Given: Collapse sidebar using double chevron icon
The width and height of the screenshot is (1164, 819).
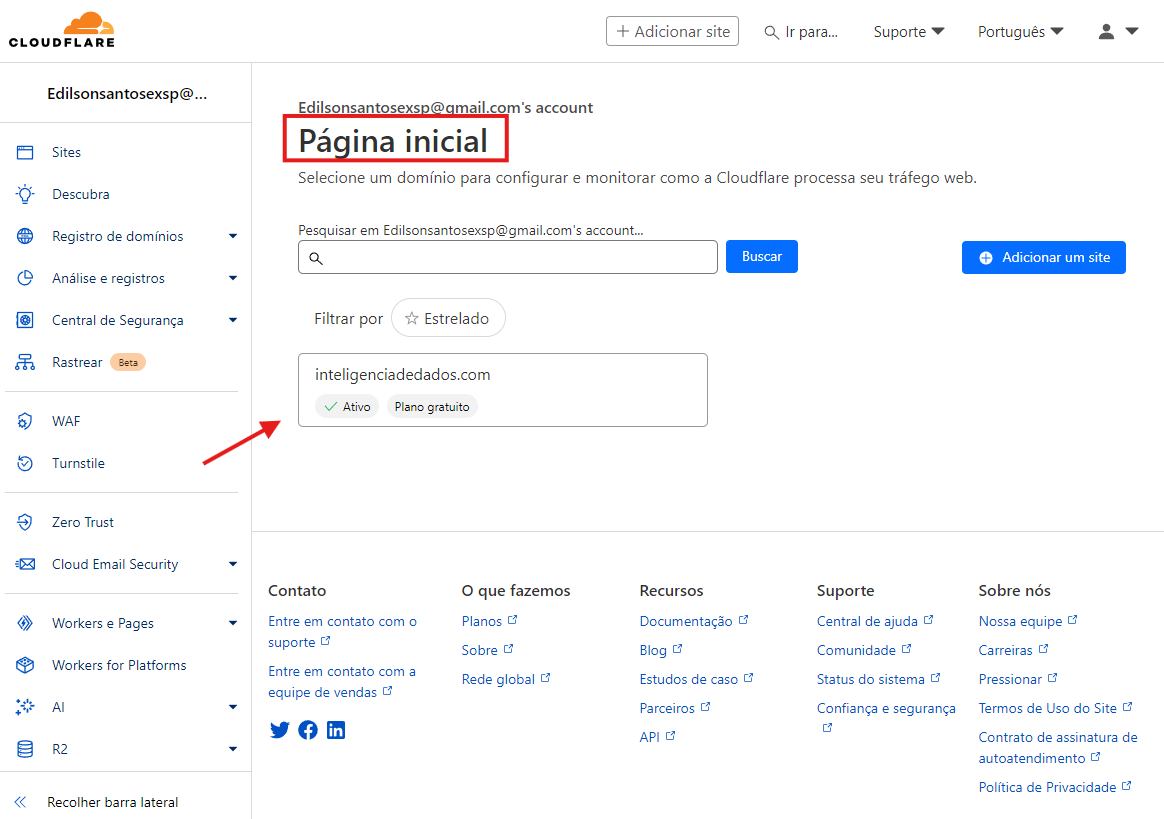Looking at the screenshot, I should [x=20, y=802].
